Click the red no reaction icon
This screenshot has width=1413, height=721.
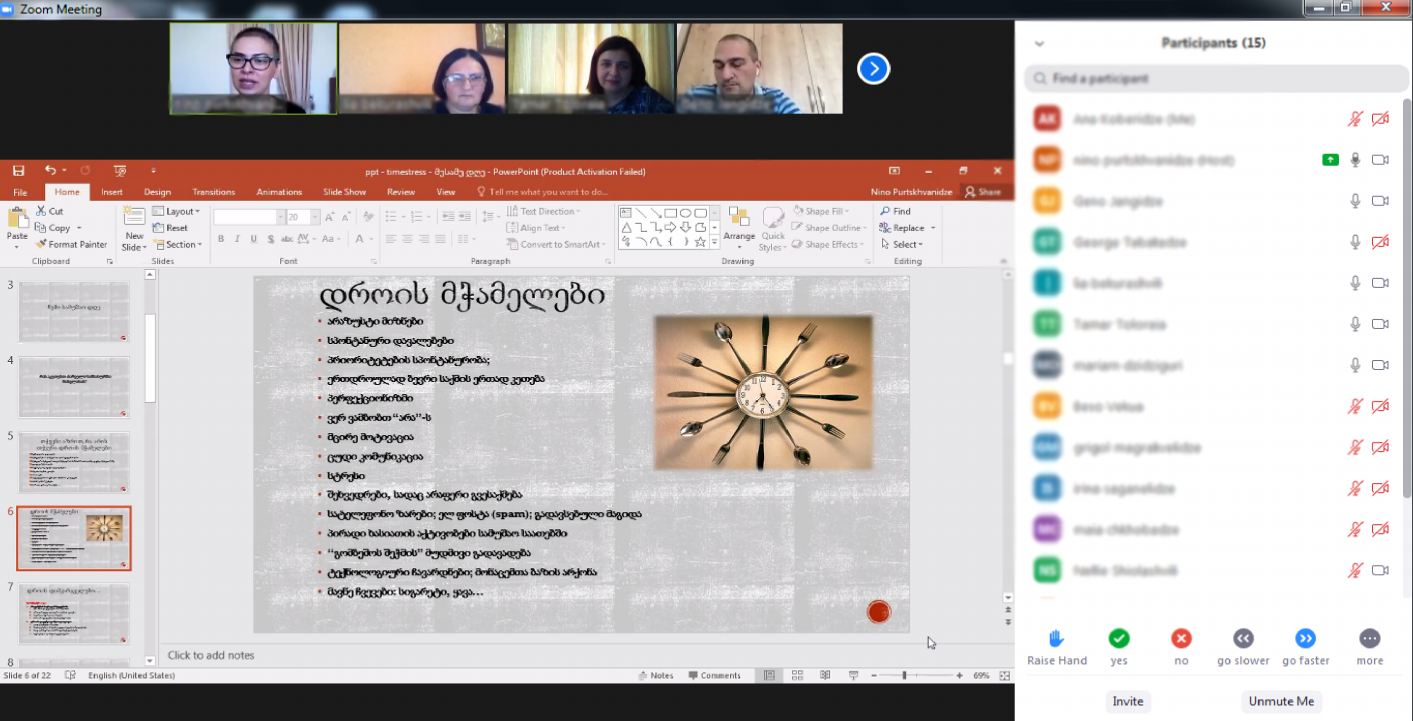(x=1182, y=638)
